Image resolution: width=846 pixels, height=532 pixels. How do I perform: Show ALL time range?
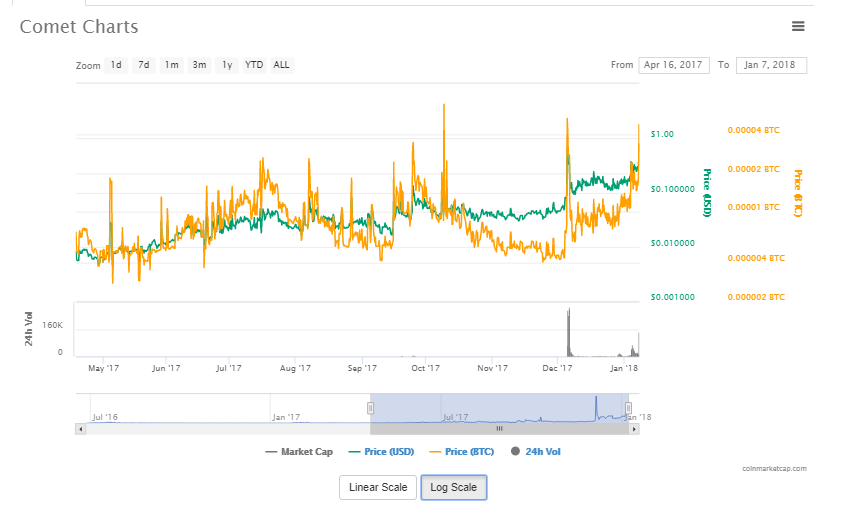(x=281, y=65)
